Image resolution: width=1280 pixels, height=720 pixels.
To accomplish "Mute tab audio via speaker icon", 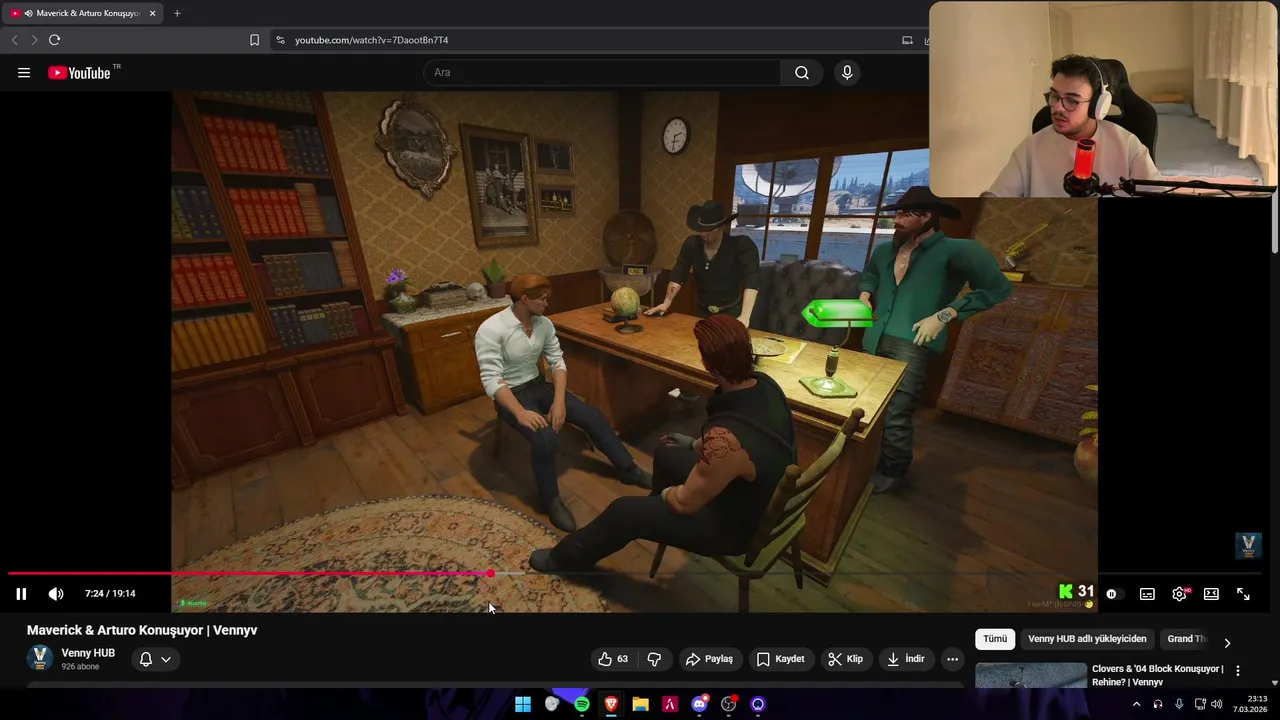I will pos(28,13).
